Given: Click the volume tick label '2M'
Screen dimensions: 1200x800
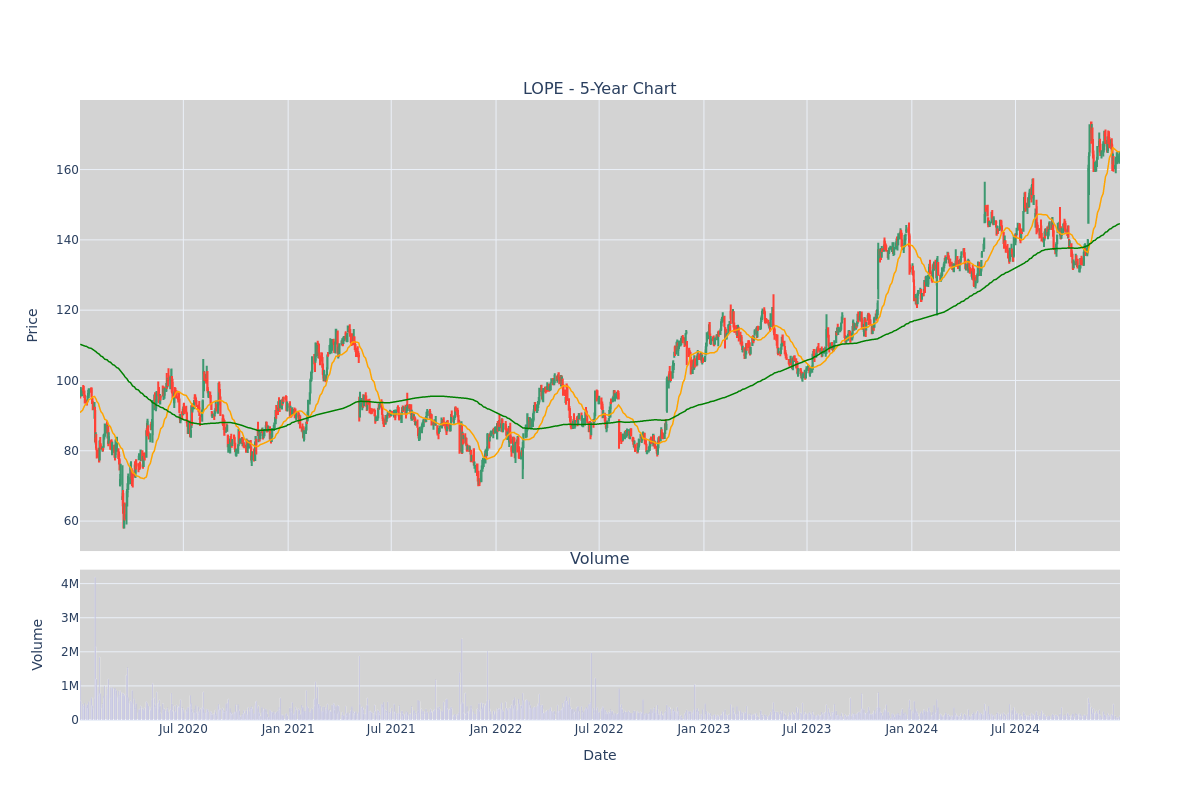Looking at the screenshot, I should (x=70, y=652).
